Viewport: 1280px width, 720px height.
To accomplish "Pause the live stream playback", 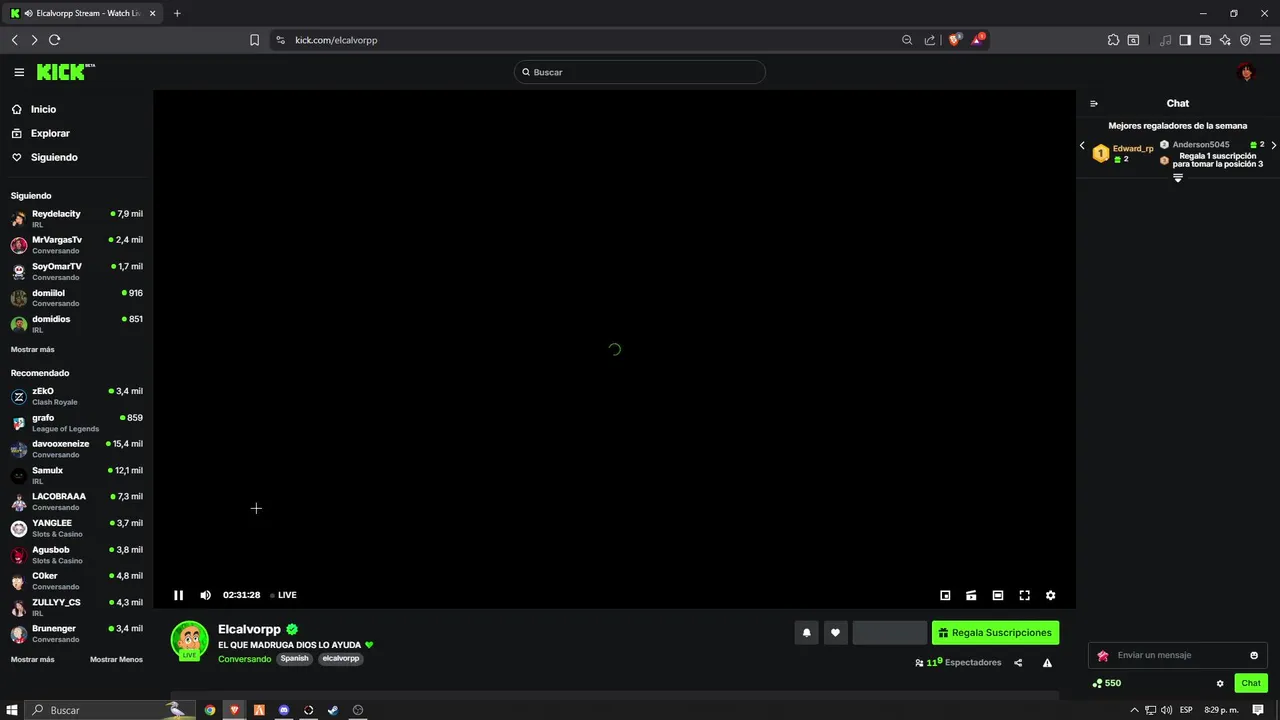I will coord(178,595).
